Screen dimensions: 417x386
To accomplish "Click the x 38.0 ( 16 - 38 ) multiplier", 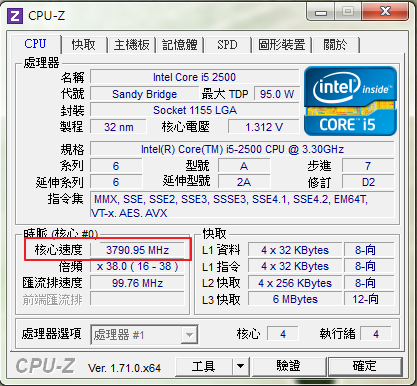I will pyautogui.click(x=137, y=266).
